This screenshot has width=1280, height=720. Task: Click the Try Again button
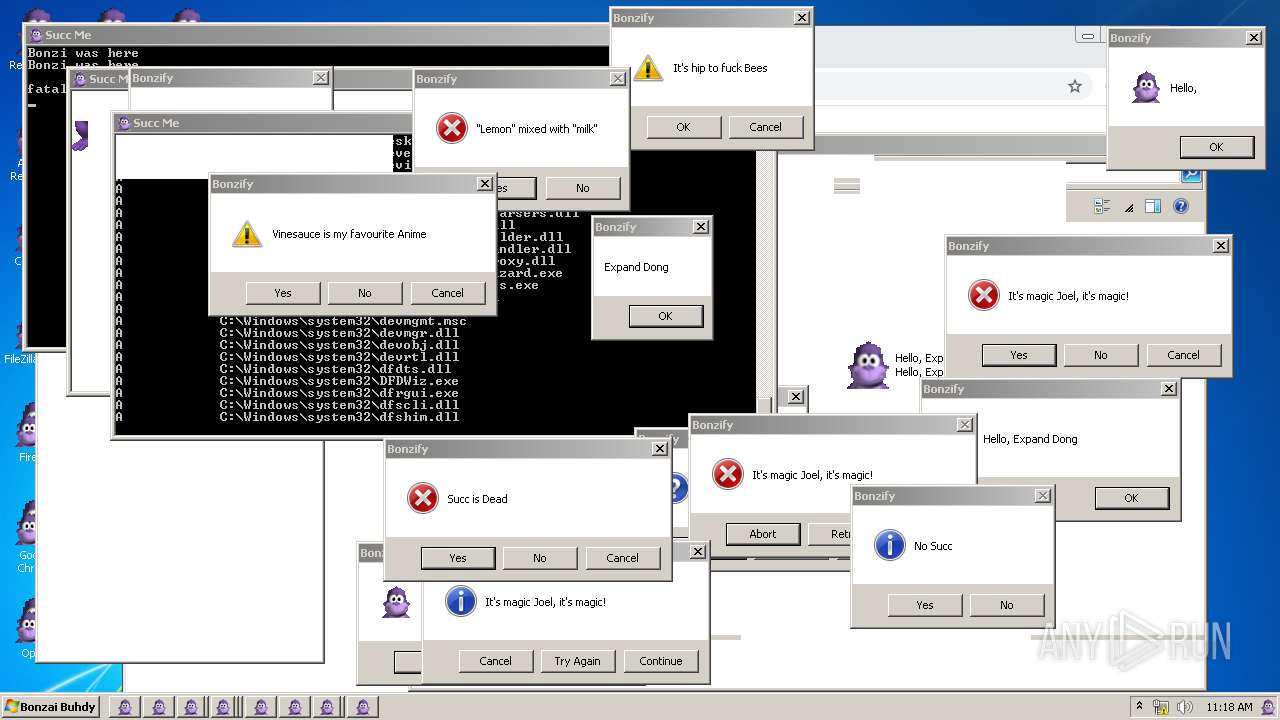pos(578,661)
